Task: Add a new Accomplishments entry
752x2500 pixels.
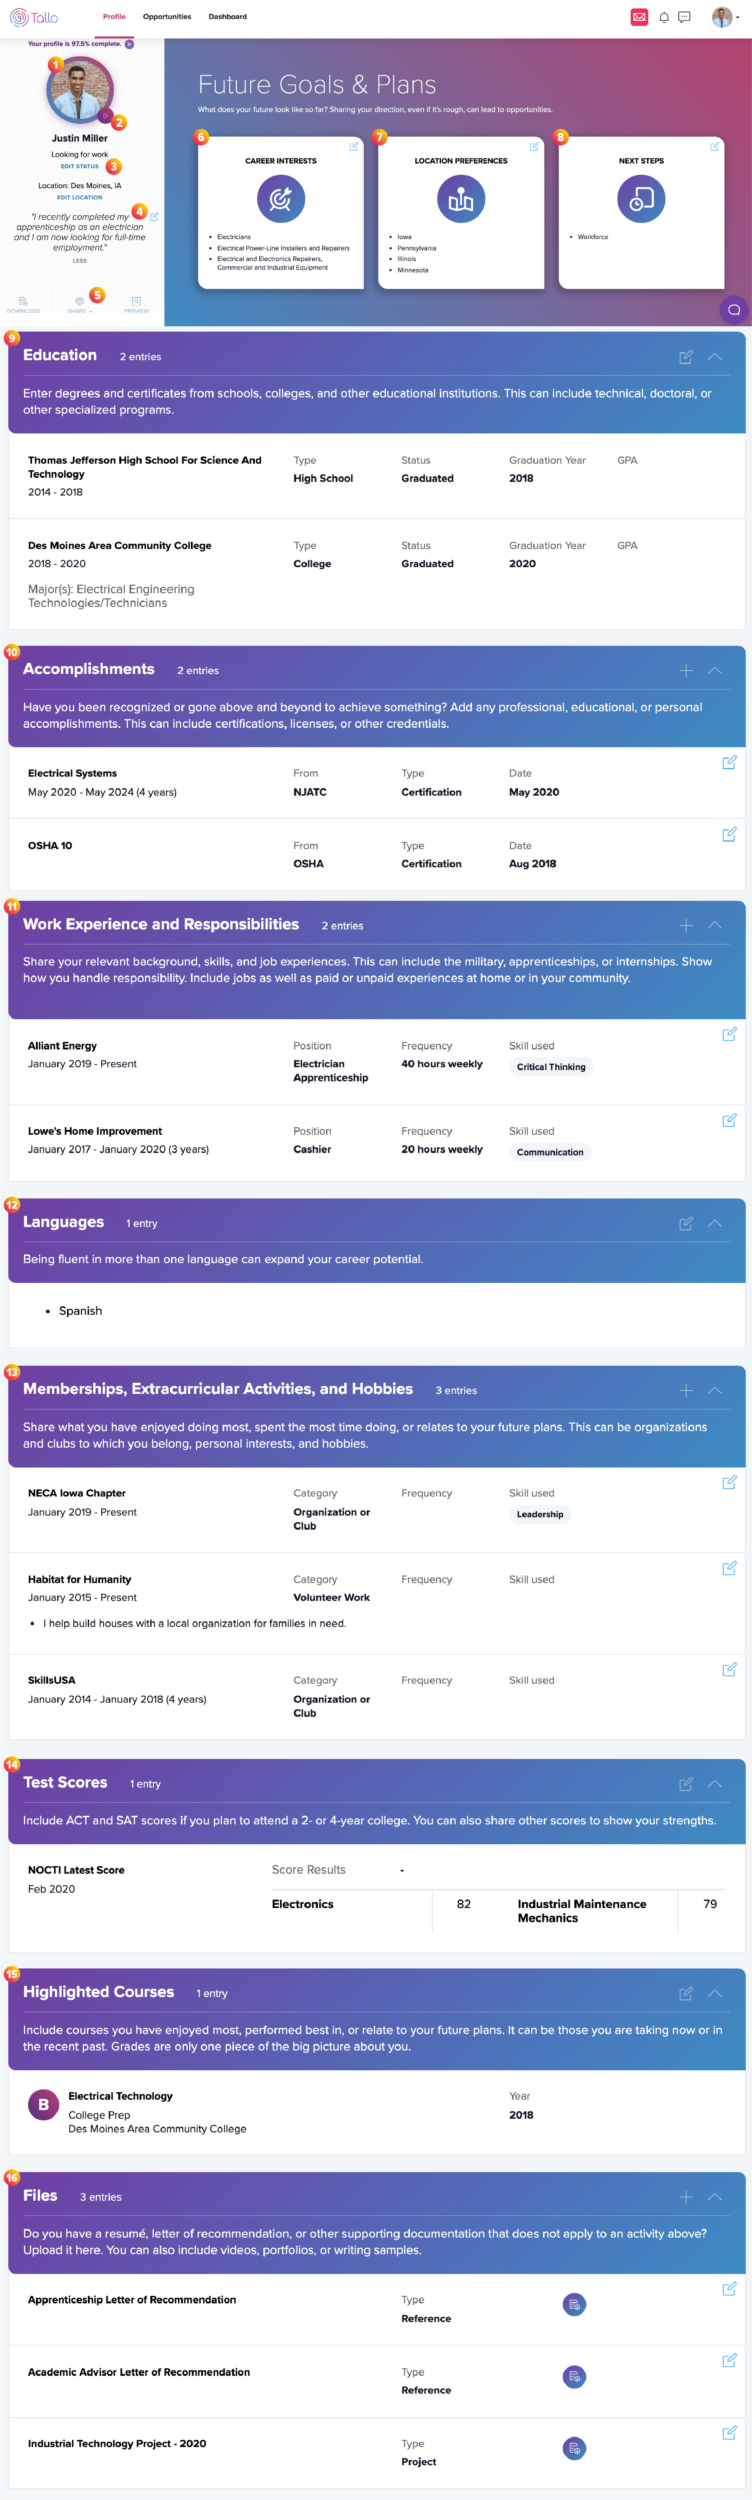Action: [686, 670]
